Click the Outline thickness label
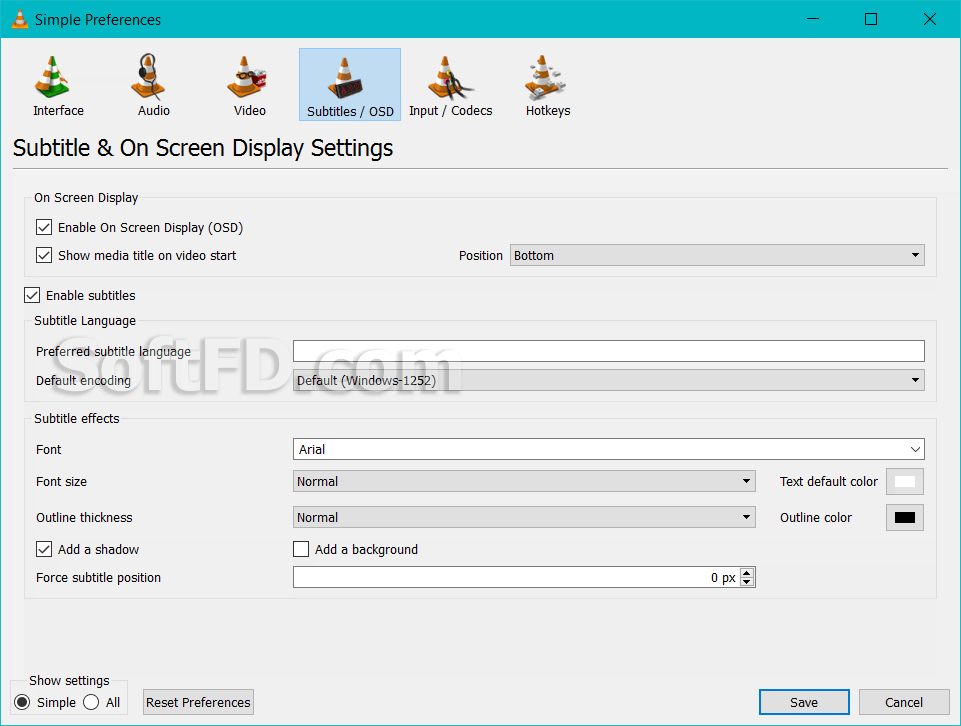 tap(84, 517)
